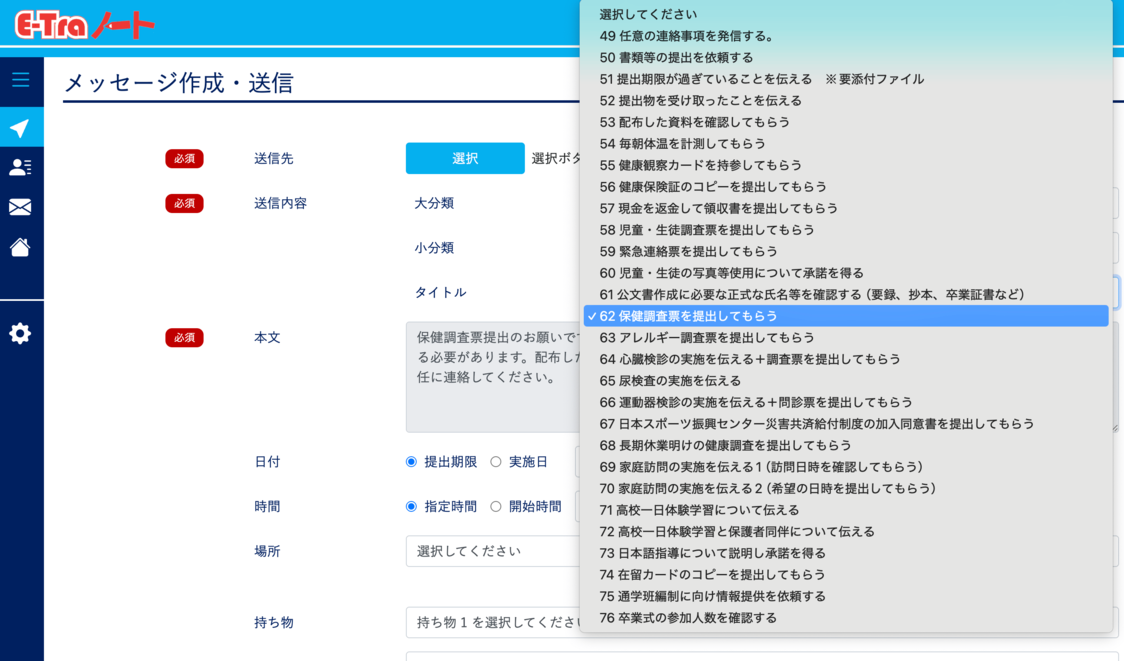The image size is (1124, 661).
Task: Select option 76 卒業式の参加人数を確認する
Action: (x=846, y=617)
